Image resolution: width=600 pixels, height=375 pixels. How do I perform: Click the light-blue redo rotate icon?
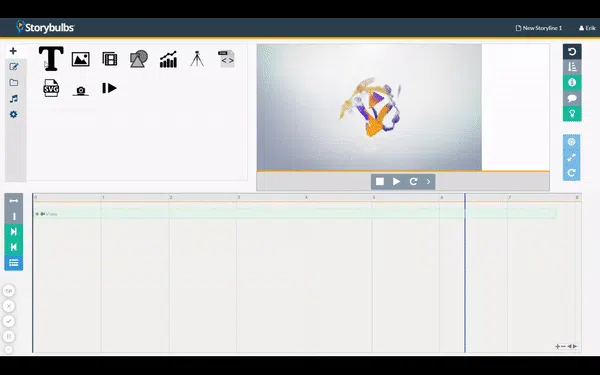571,173
